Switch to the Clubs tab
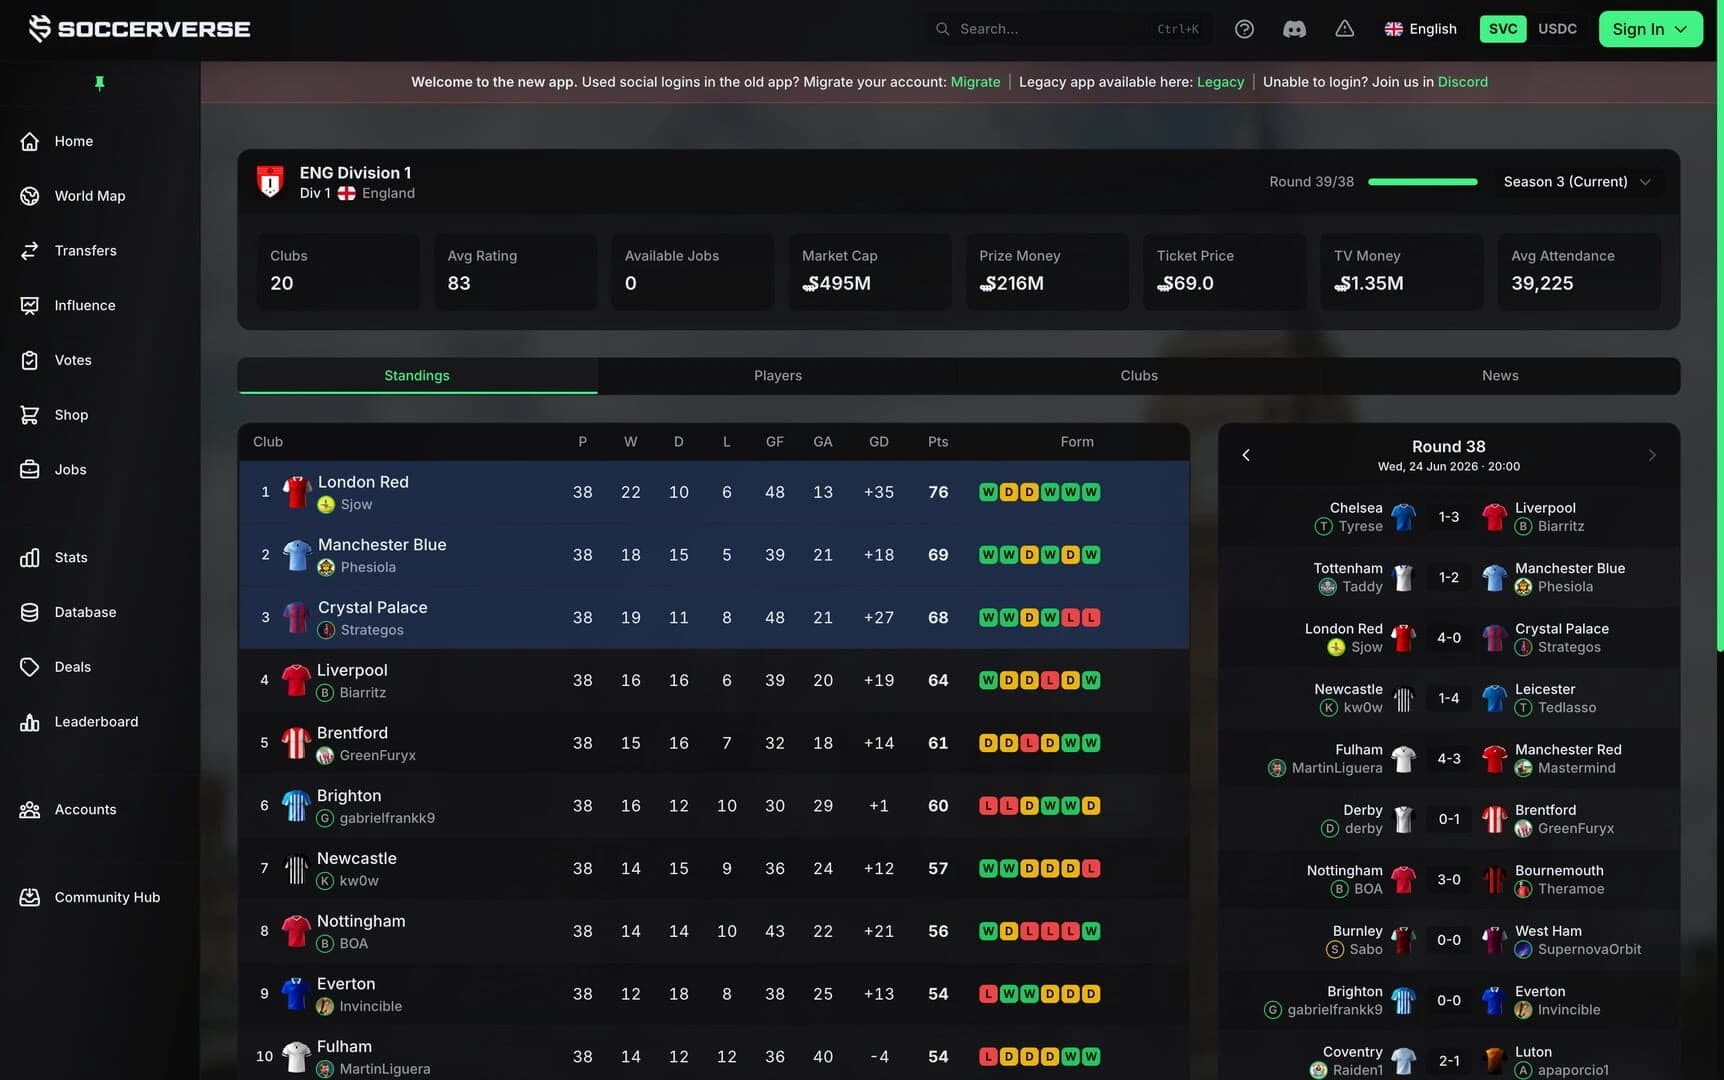This screenshot has width=1724, height=1080. (x=1139, y=376)
